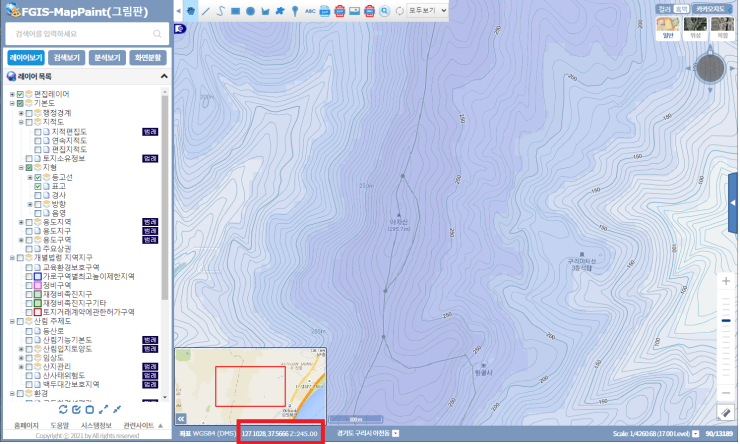This screenshot has height=444, width=740.
Task: Select the polygon drawing tool
Action: tap(265, 11)
